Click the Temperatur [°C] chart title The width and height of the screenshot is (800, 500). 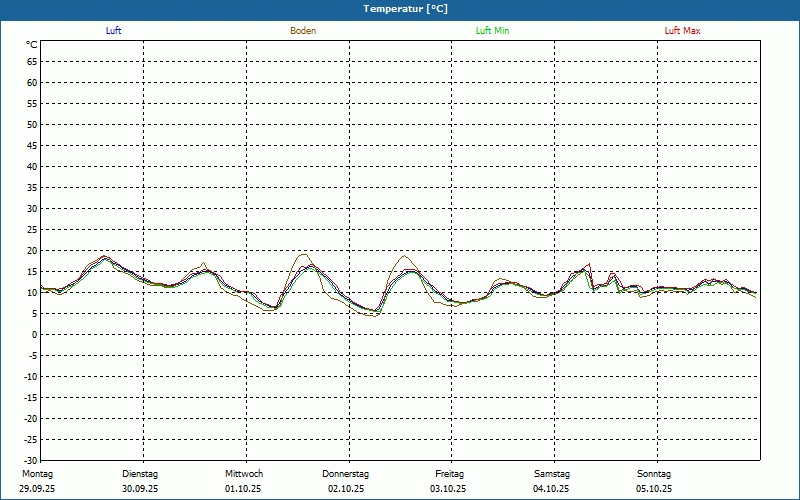coord(406,9)
